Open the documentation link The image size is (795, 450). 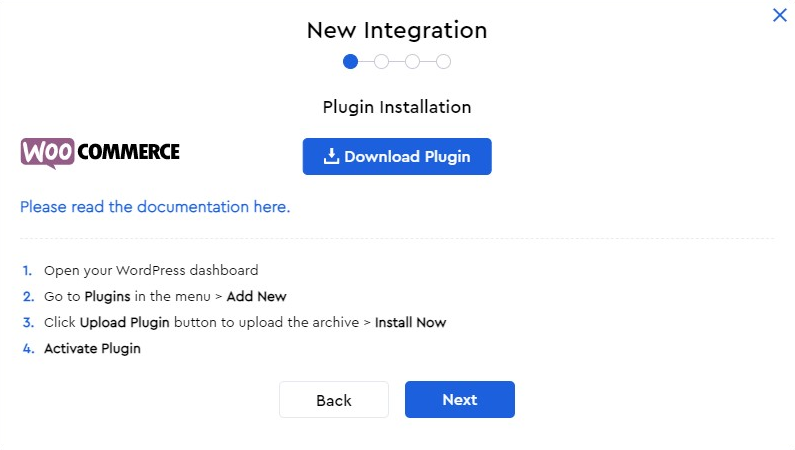pyautogui.click(x=155, y=207)
